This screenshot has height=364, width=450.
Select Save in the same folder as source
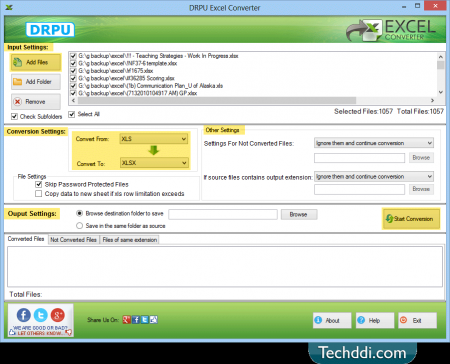pos(79,226)
